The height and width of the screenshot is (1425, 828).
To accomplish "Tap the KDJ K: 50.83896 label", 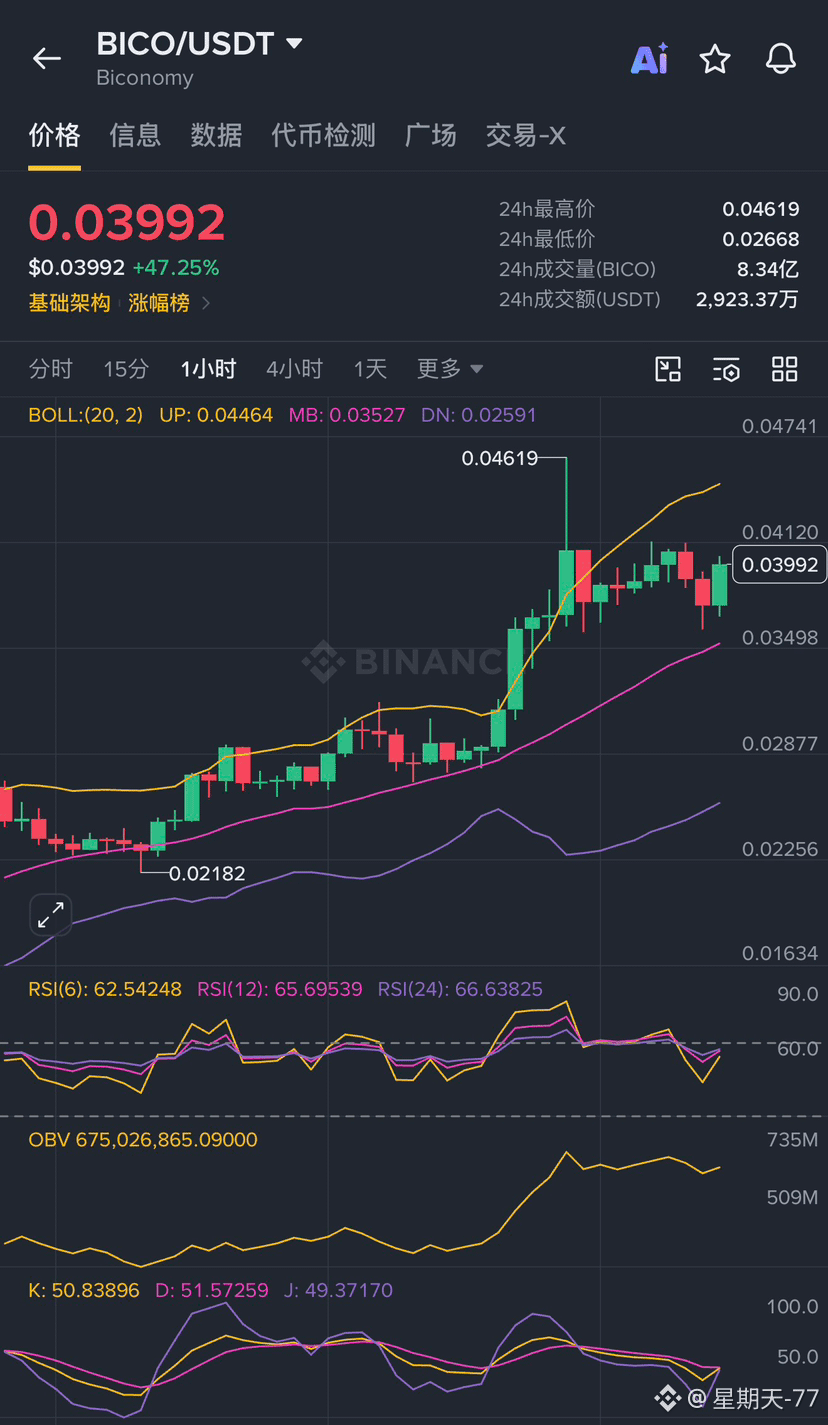I will [x=84, y=1290].
